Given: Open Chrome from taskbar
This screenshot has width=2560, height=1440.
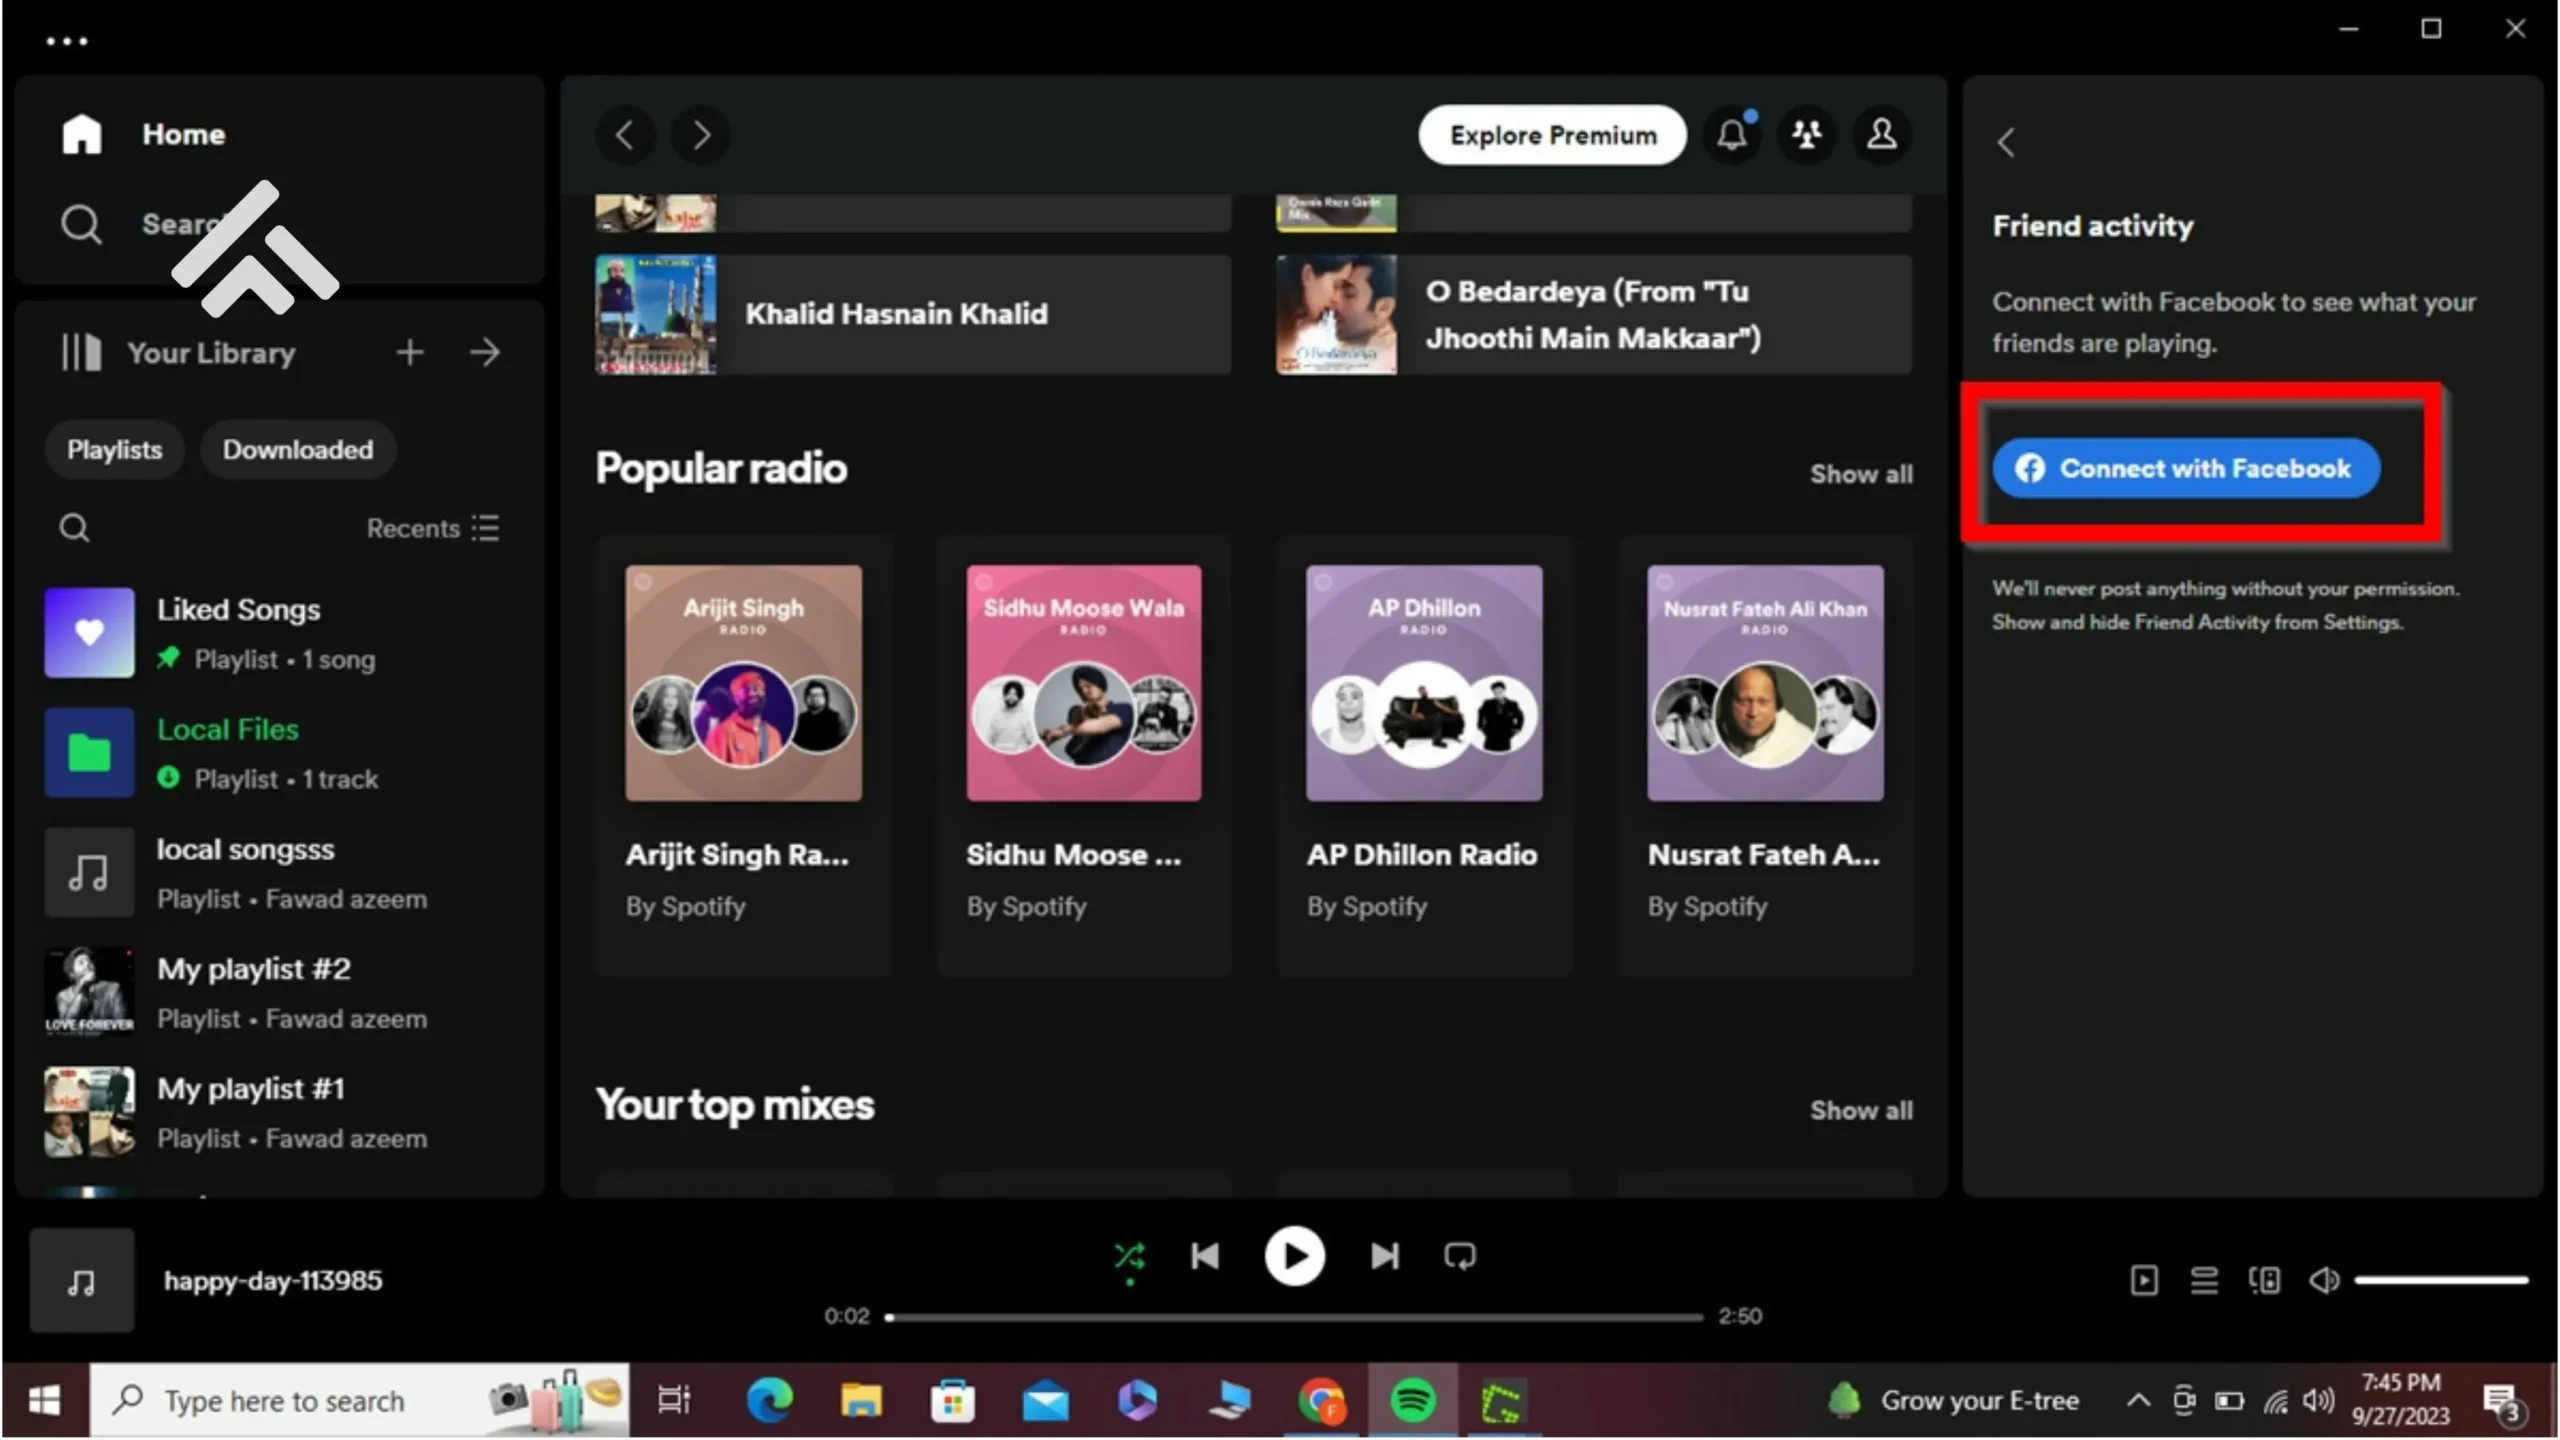Looking at the screenshot, I should [1322, 1401].
